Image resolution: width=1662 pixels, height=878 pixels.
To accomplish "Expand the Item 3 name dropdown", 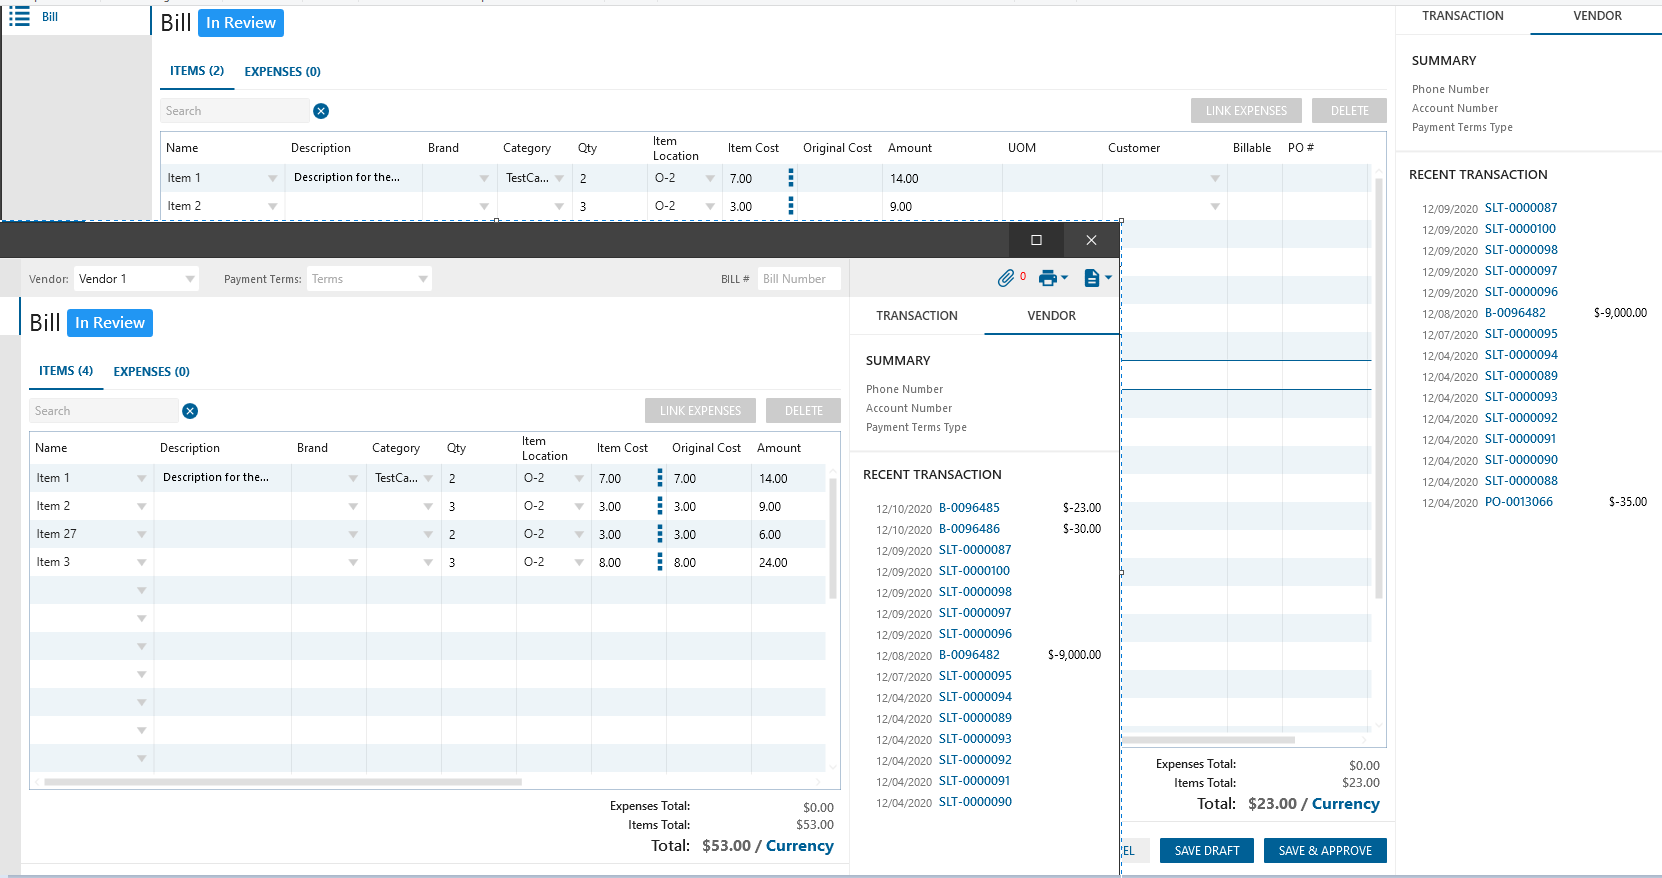I will coord(141,563).
